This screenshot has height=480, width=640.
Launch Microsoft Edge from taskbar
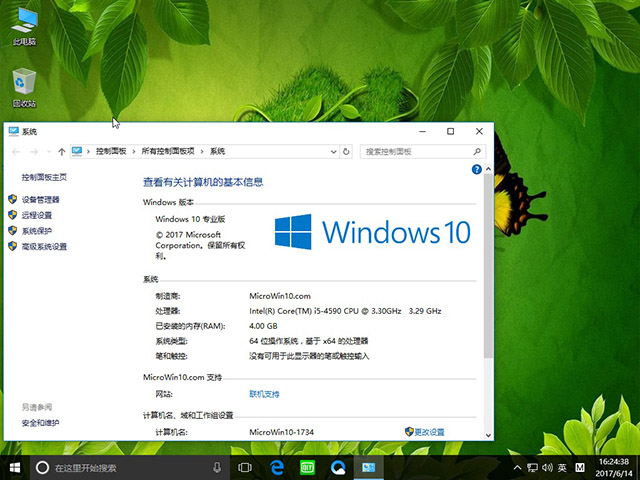(277, 468)
